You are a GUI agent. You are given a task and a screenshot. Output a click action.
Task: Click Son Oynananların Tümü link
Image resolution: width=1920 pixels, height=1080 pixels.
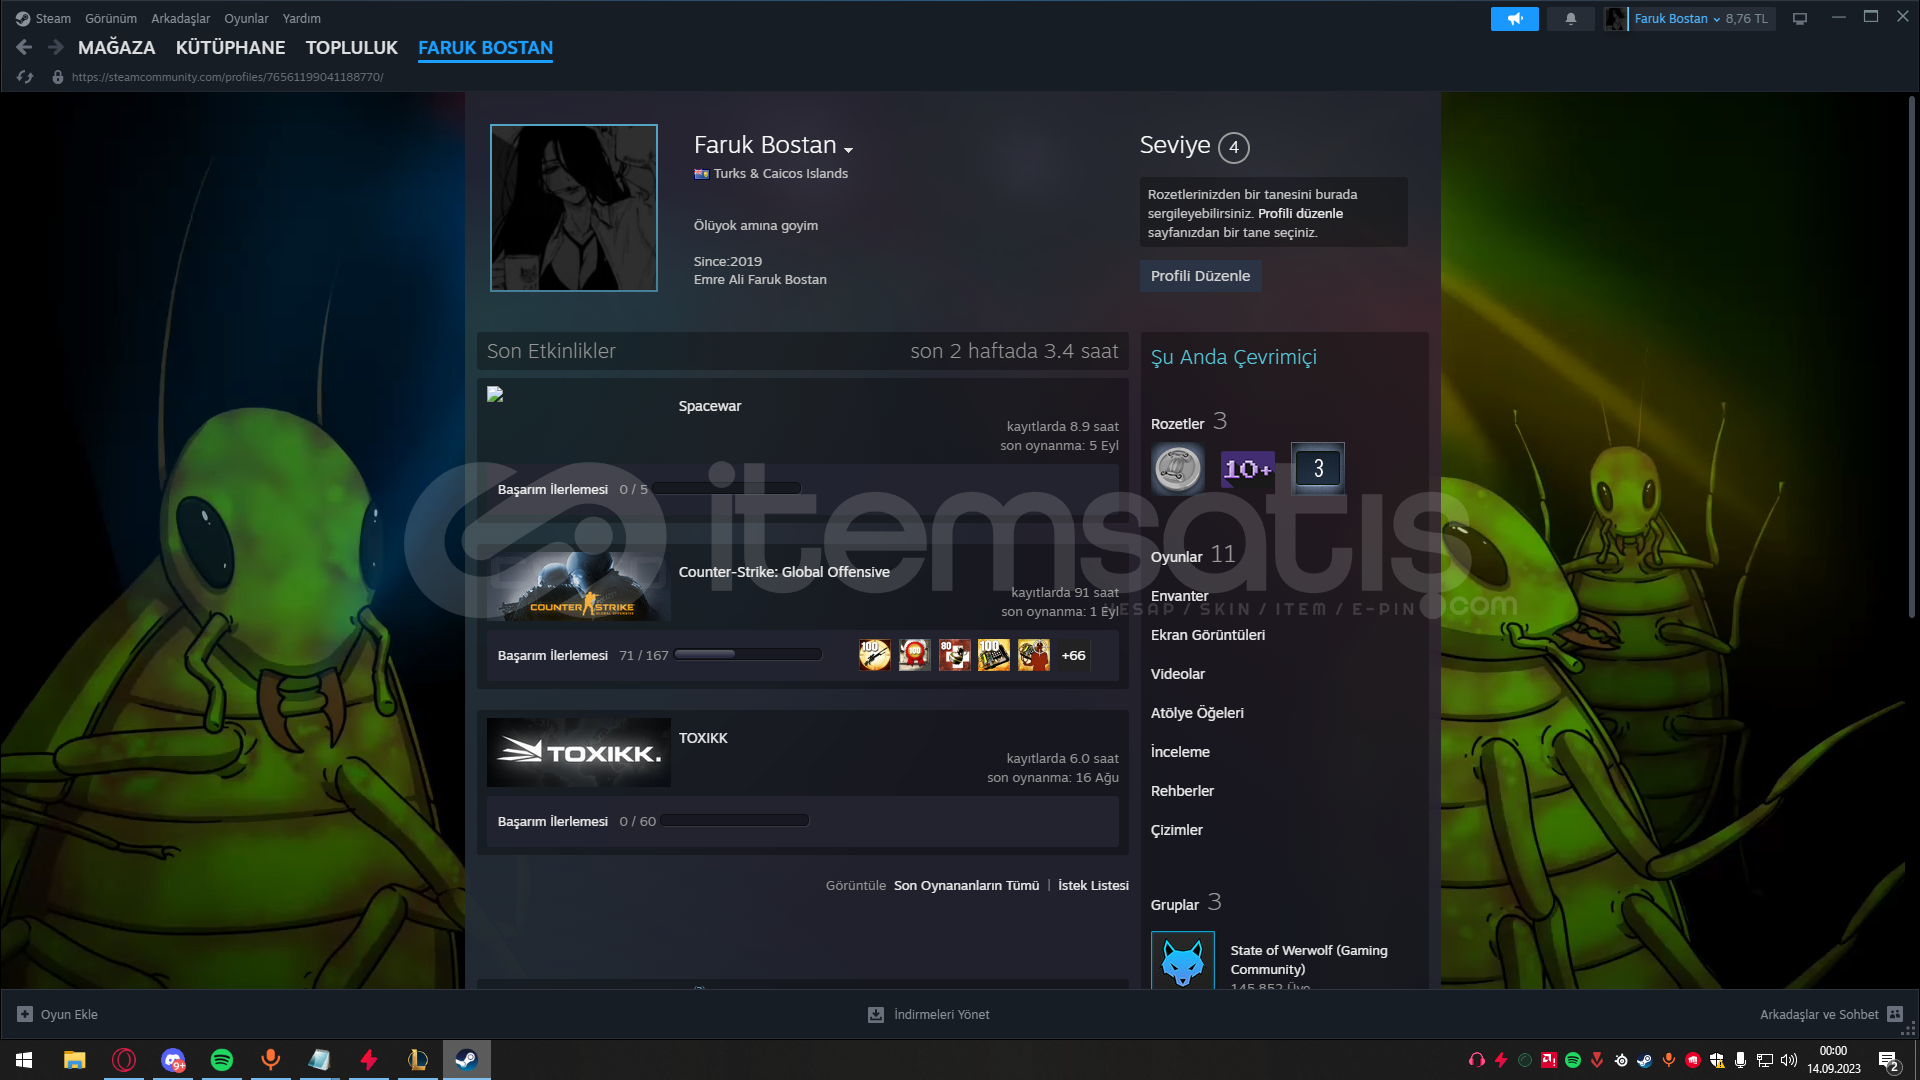click(x=966, y=885)
